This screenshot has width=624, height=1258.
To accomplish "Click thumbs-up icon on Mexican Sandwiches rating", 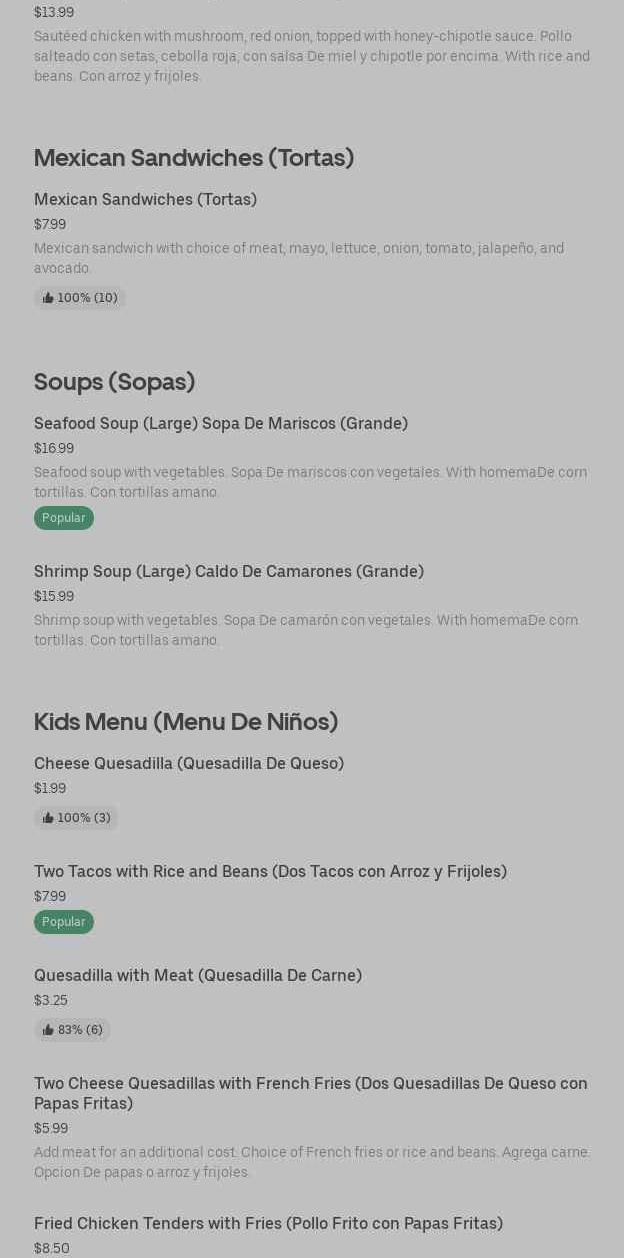I will point(48,298).
